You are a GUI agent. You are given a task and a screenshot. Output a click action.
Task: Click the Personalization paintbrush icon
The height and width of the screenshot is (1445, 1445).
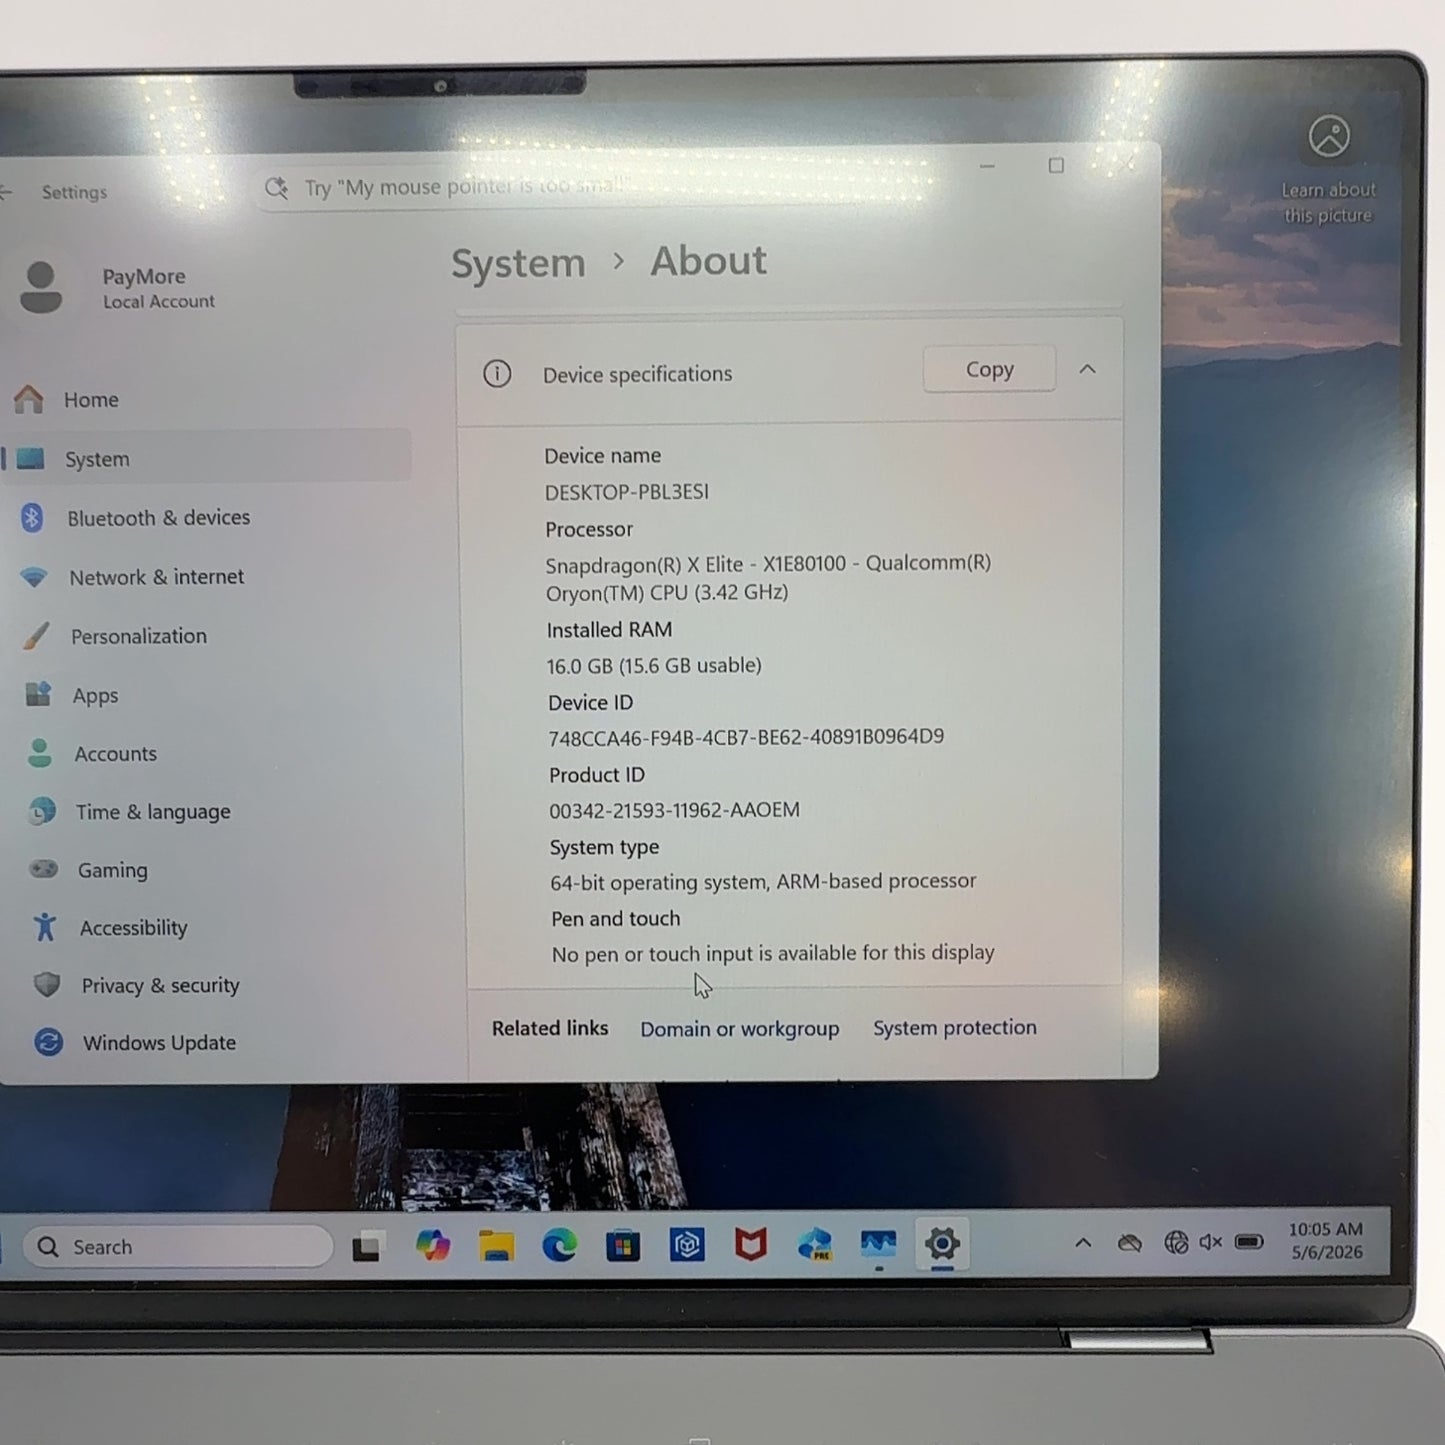(x=36, y=636)
